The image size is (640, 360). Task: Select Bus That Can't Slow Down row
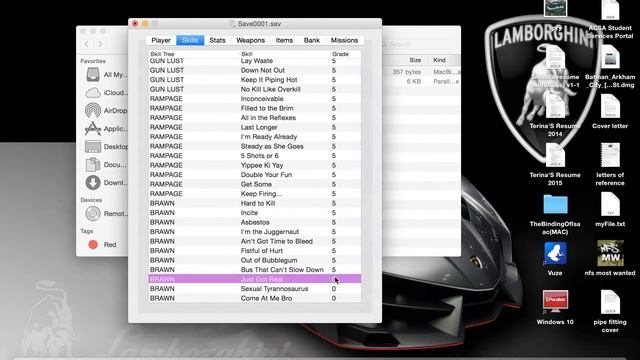tap(255, 269)
